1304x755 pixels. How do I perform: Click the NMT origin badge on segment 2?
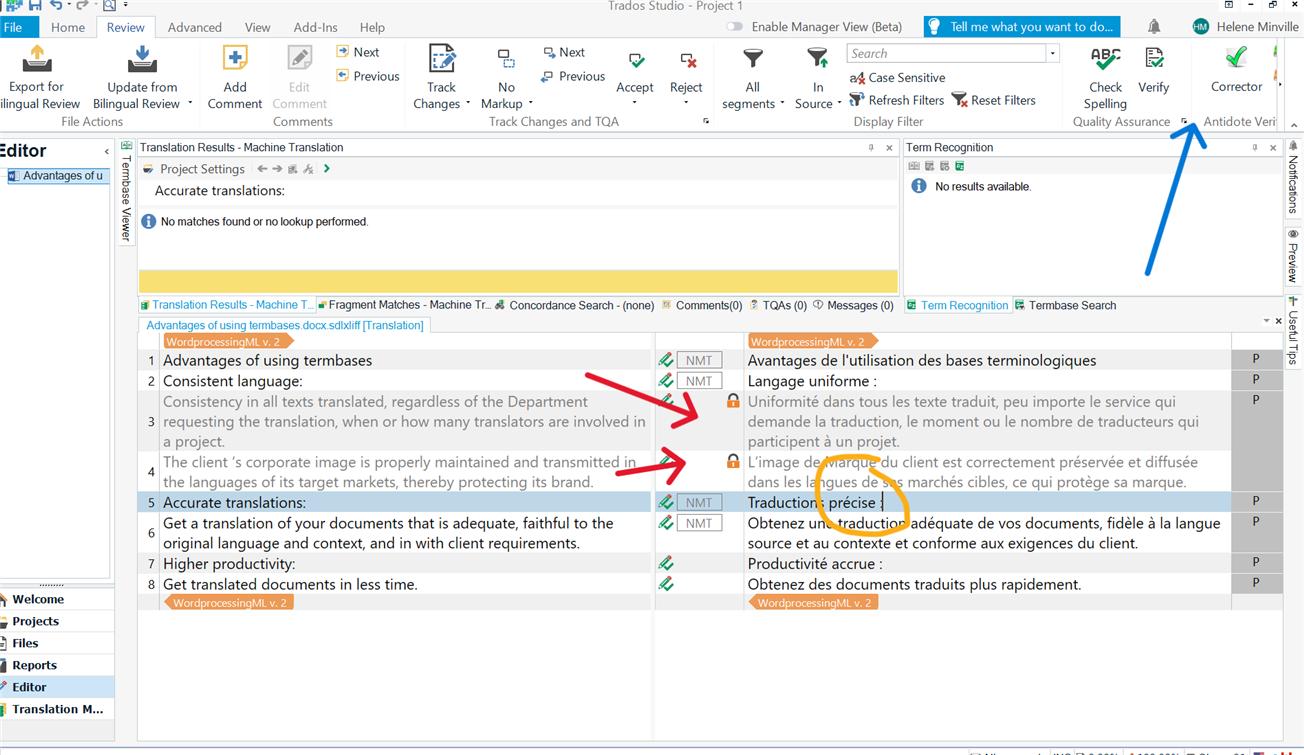coord(699,381)
